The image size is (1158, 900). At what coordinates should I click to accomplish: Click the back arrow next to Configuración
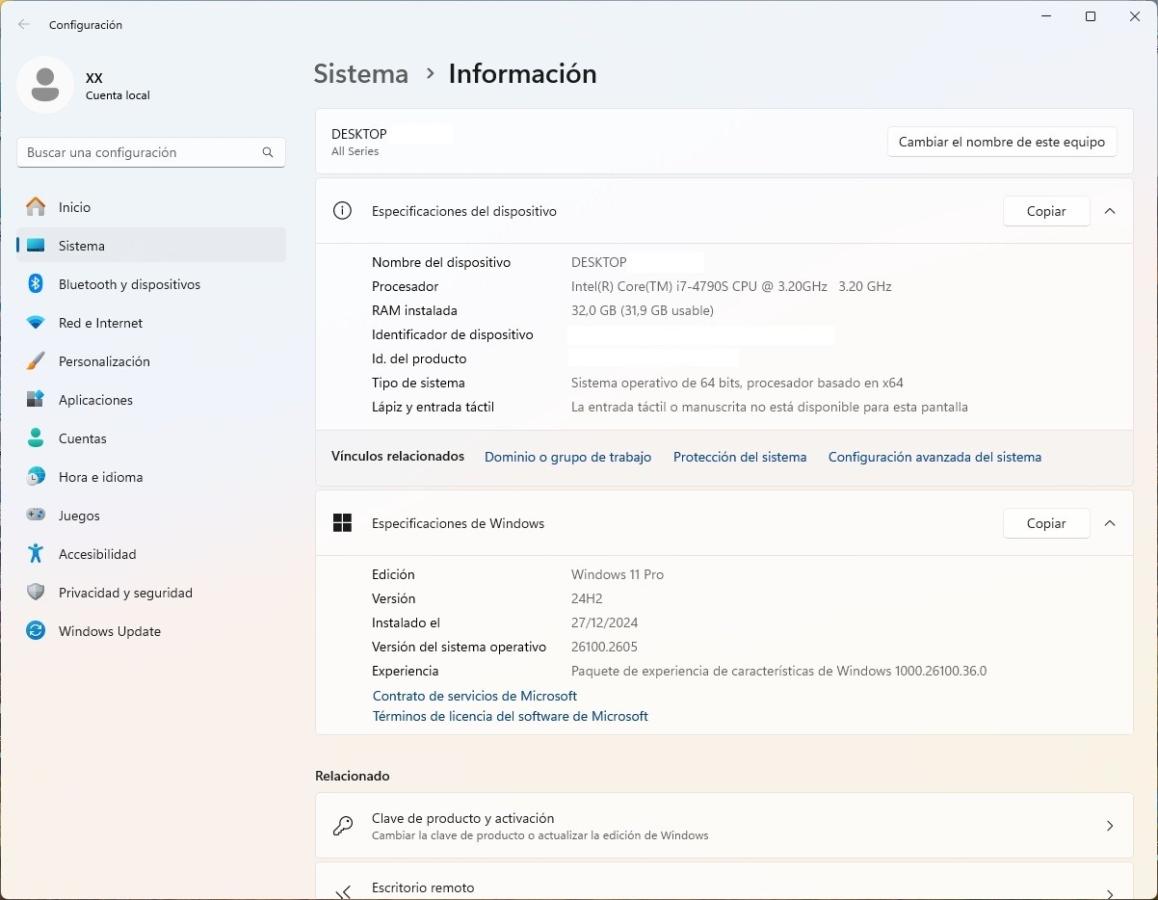click(x=24, y=25)
